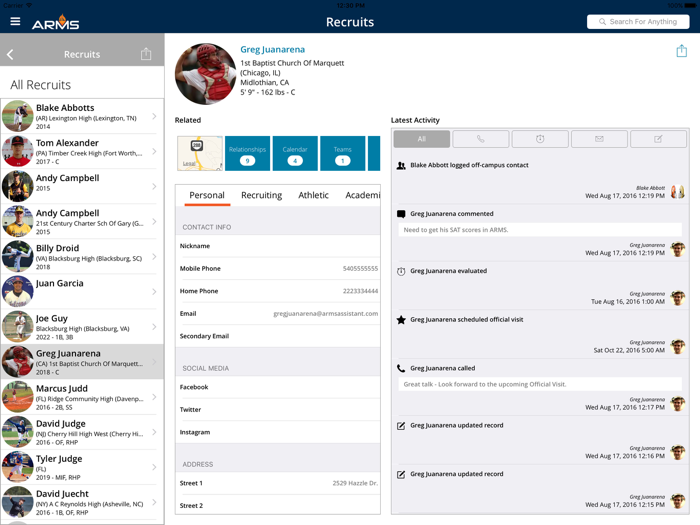Tap the share icon in Recruits sidebar header

(146, 54)
